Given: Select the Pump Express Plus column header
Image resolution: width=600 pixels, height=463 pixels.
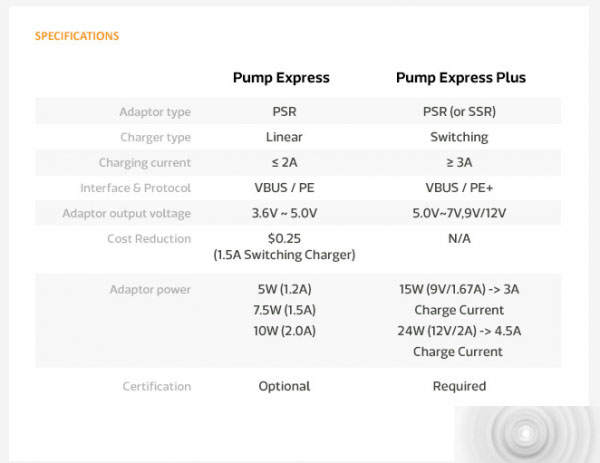Looking at the screenshot, I should [x=460, y=78].
